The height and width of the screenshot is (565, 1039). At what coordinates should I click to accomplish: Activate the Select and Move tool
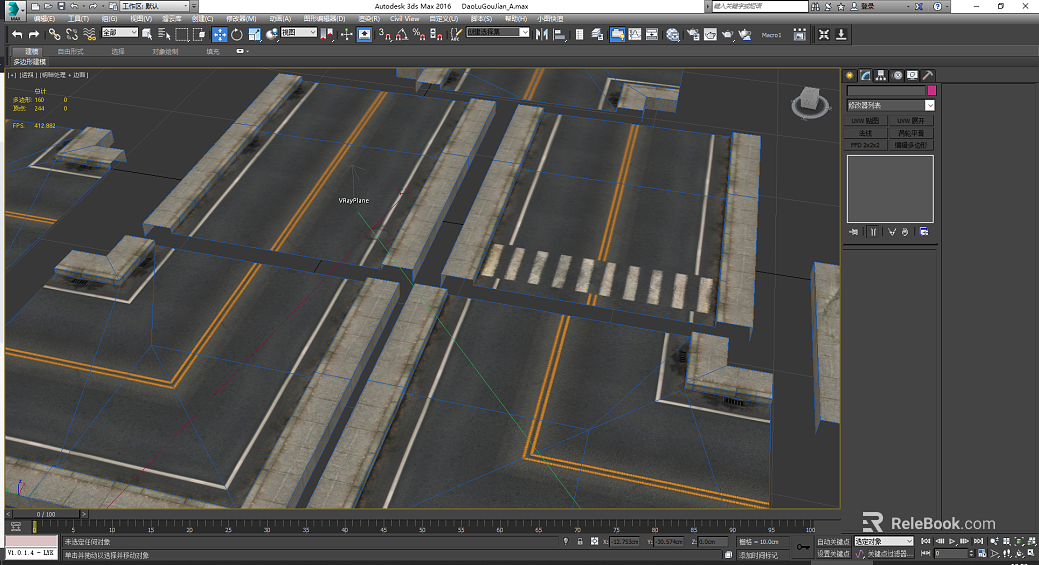click(219, 34)
